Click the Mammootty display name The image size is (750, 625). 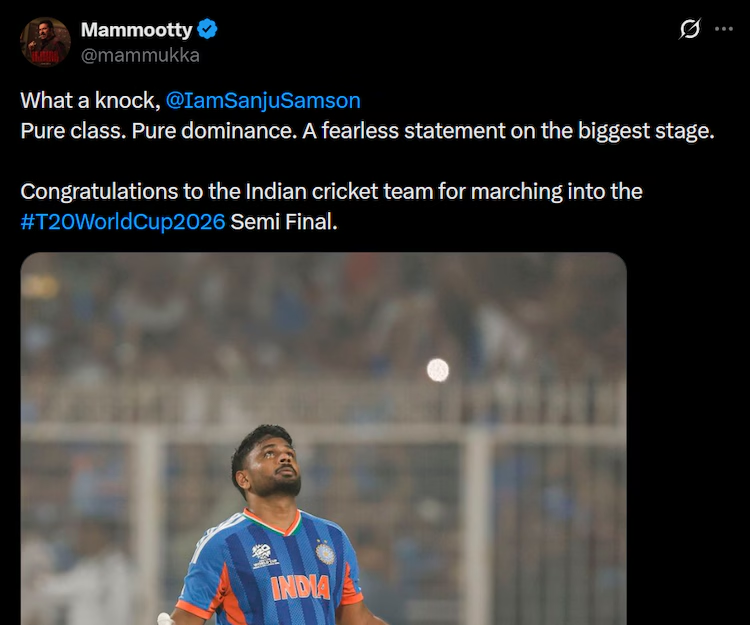tap(137, 30)
